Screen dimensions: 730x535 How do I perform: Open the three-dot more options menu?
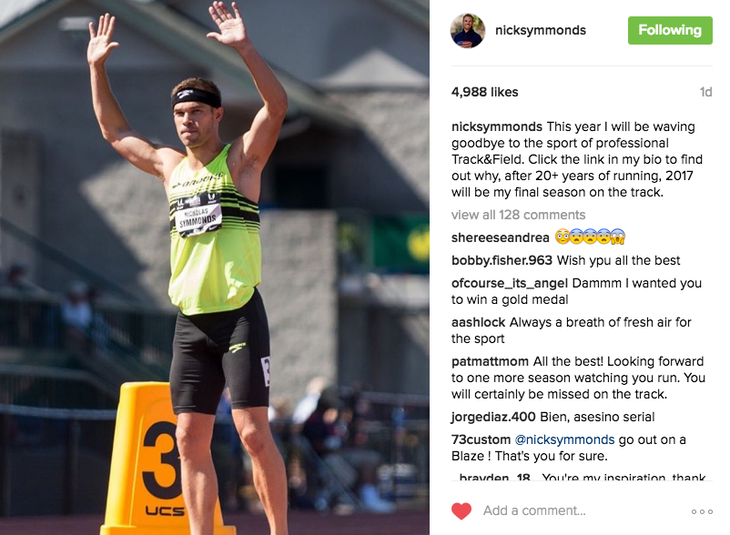(x=702, y=511)
